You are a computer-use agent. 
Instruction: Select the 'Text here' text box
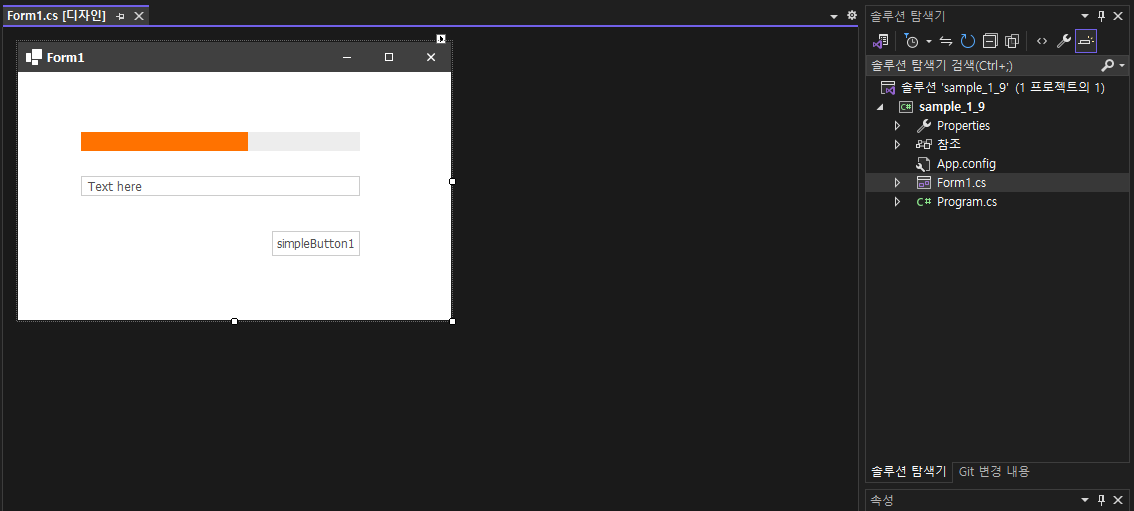(x=221, y=186)
